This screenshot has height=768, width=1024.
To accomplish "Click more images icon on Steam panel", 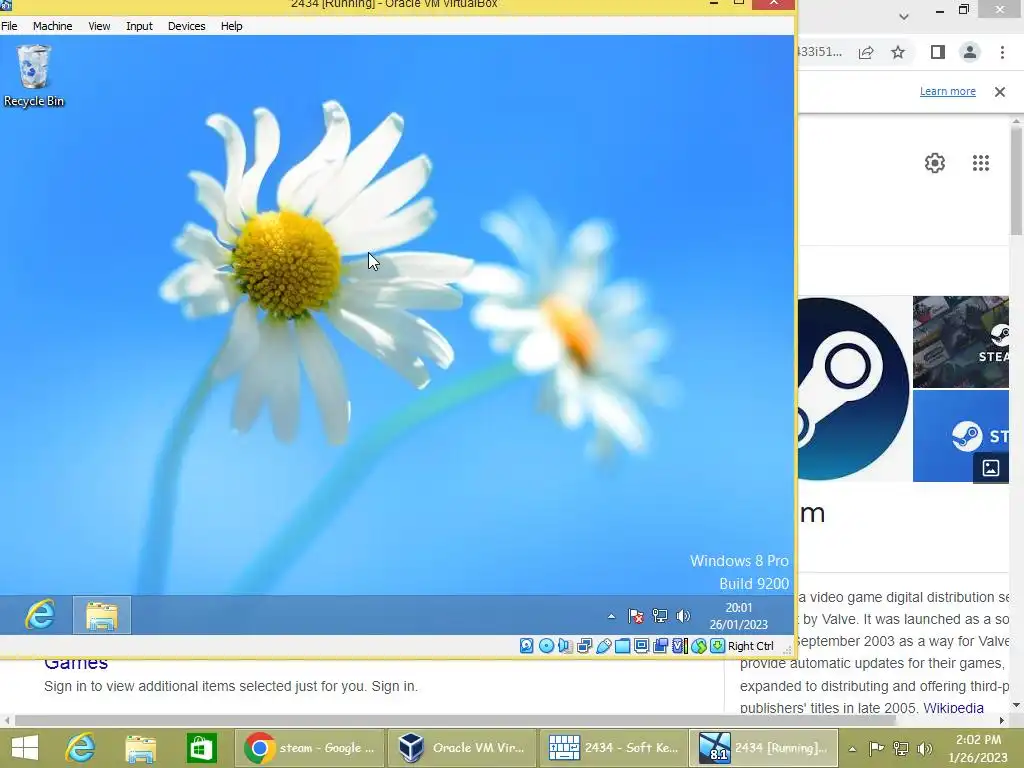I will pyautogui.click(x=991, y=468).
